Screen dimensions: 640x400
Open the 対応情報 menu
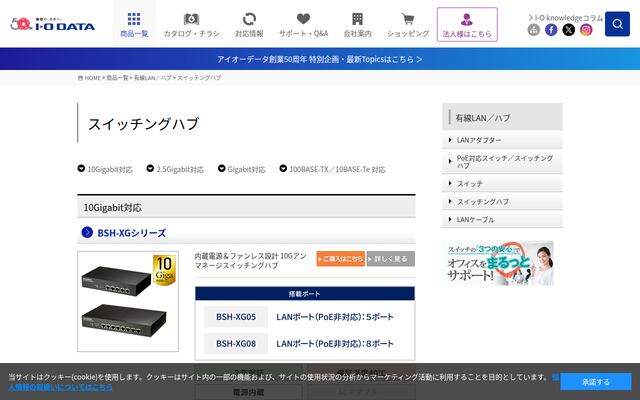(249, 24)
